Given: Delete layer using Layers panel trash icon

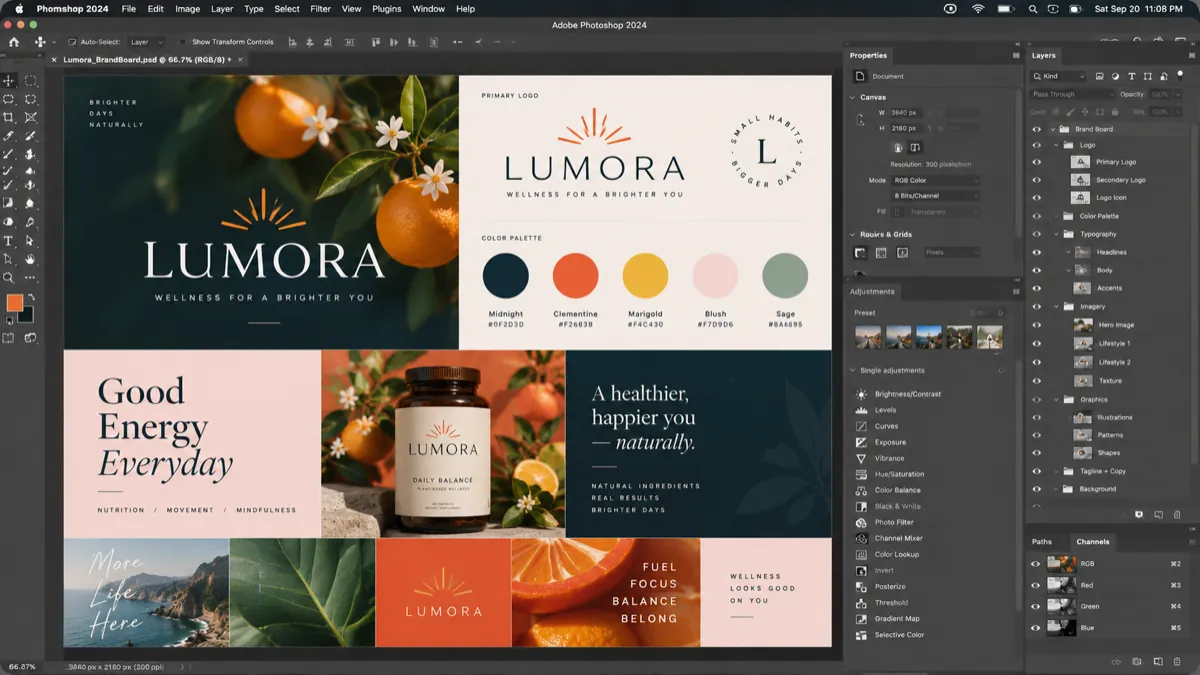Looking at the screenshot, I should point(1177,515).
